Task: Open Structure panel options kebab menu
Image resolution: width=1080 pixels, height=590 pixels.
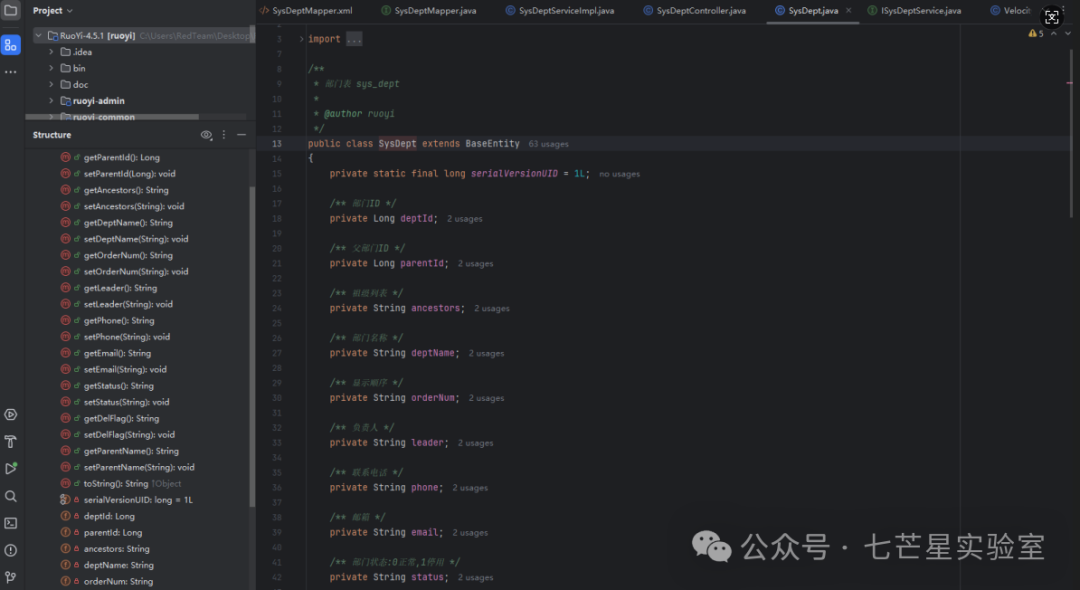Action: [224, 135]
